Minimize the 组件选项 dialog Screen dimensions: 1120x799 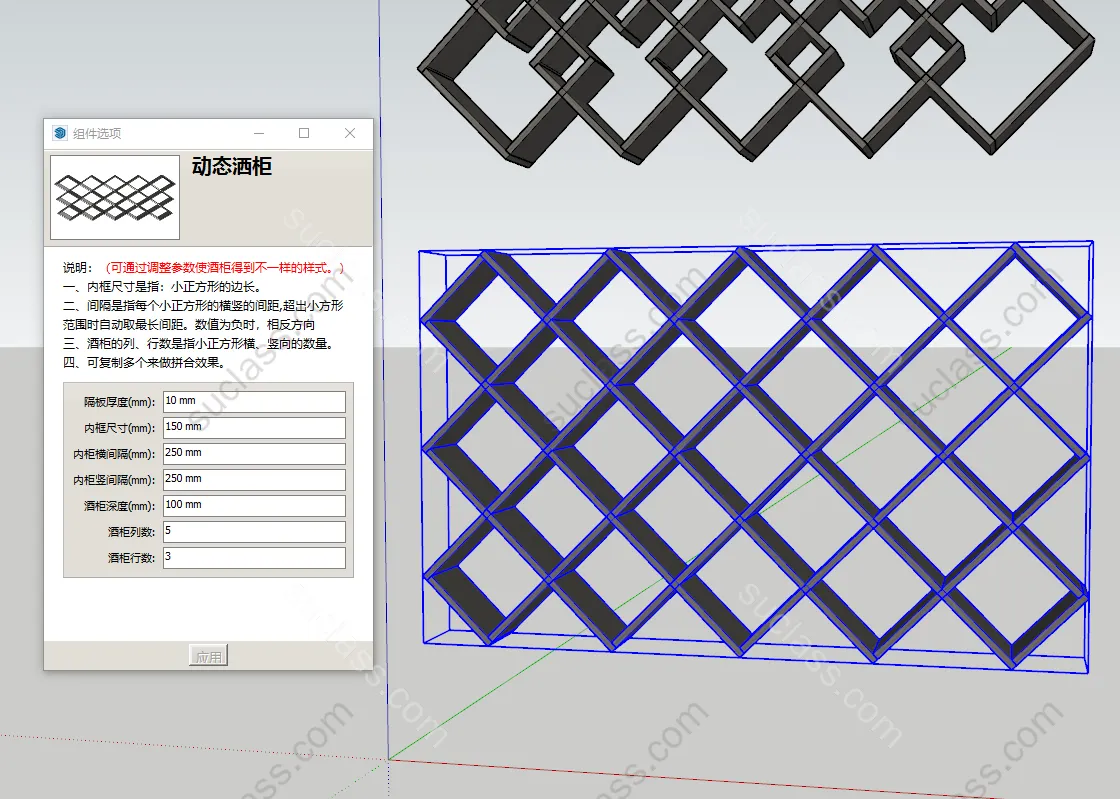click(259, 133)
